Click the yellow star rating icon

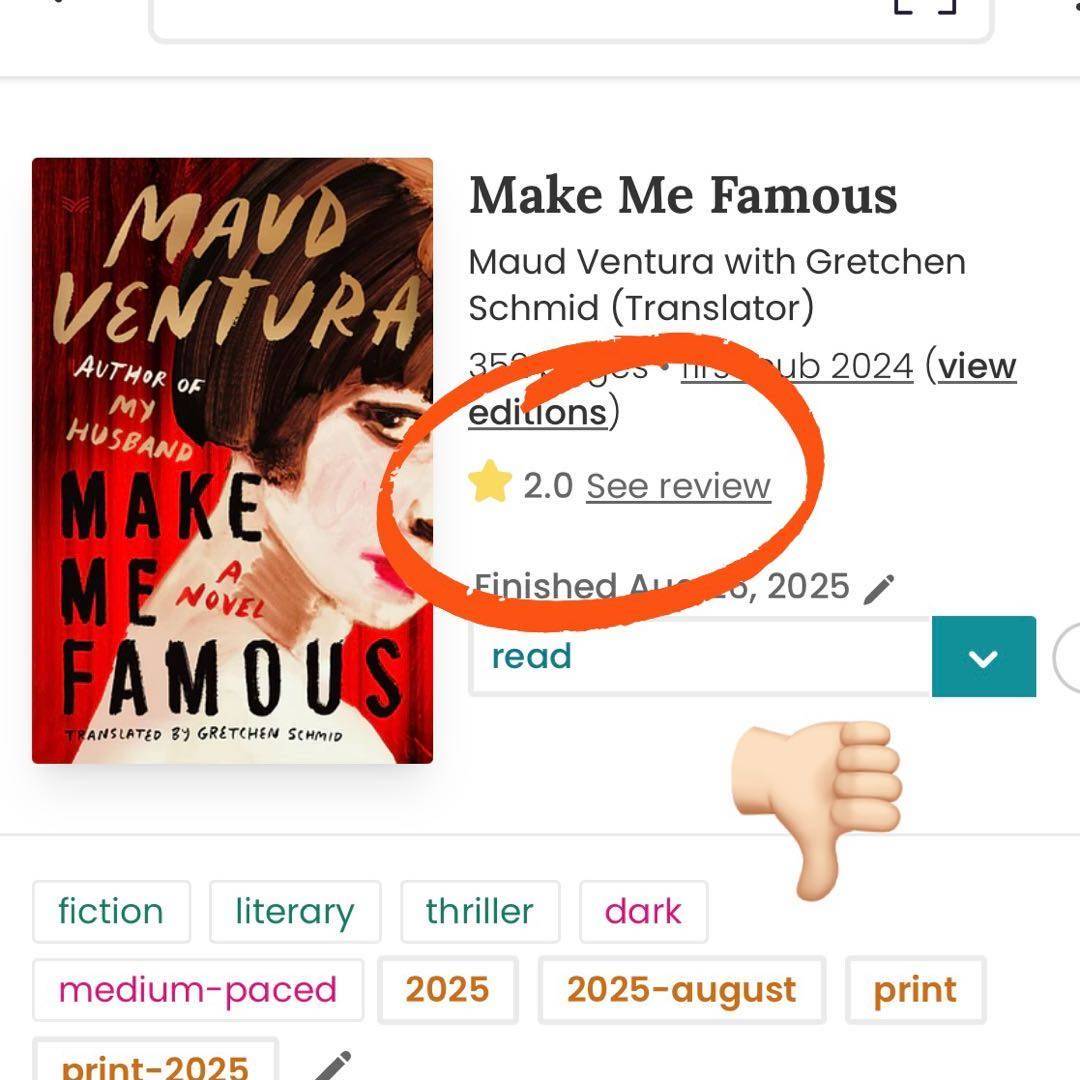[490, 485]
